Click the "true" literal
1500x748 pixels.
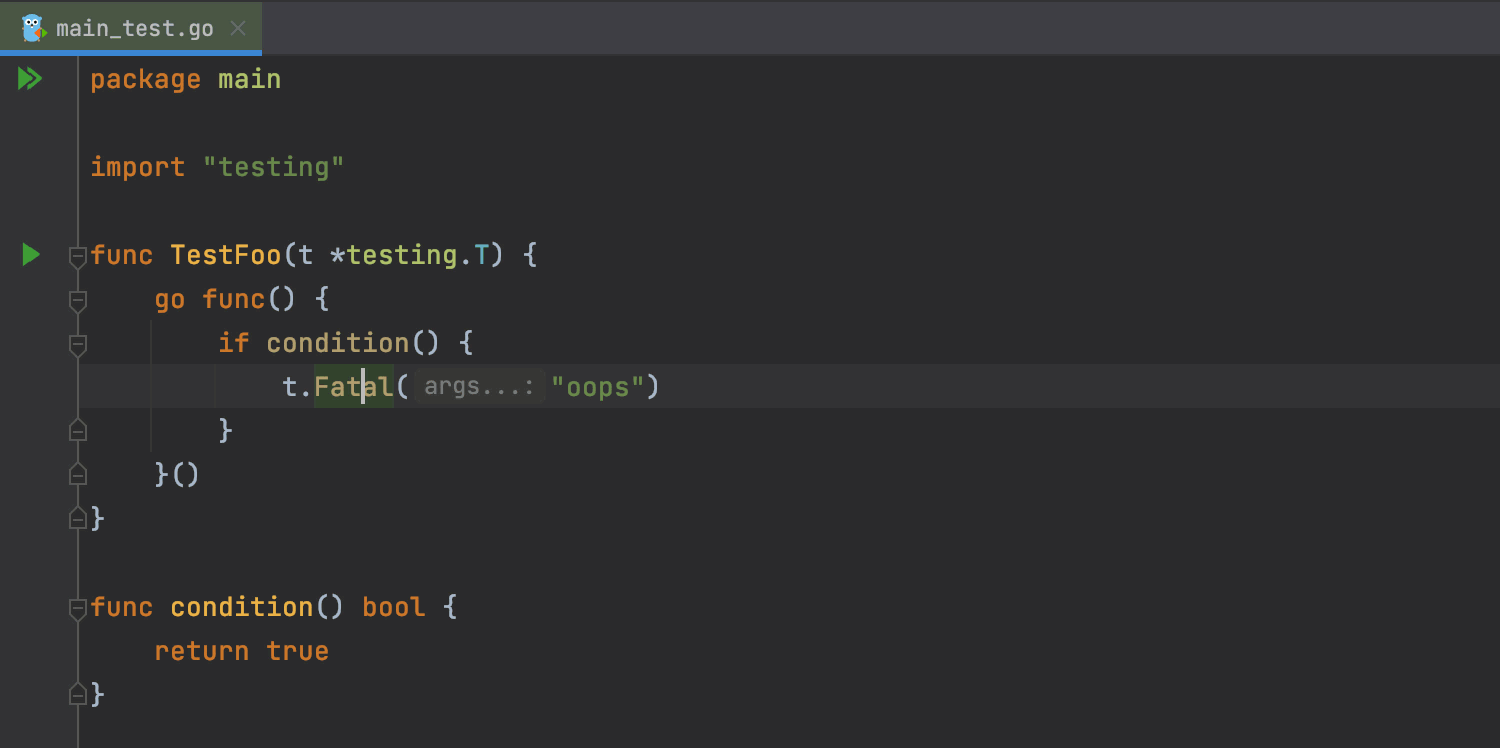pos(298,651)
